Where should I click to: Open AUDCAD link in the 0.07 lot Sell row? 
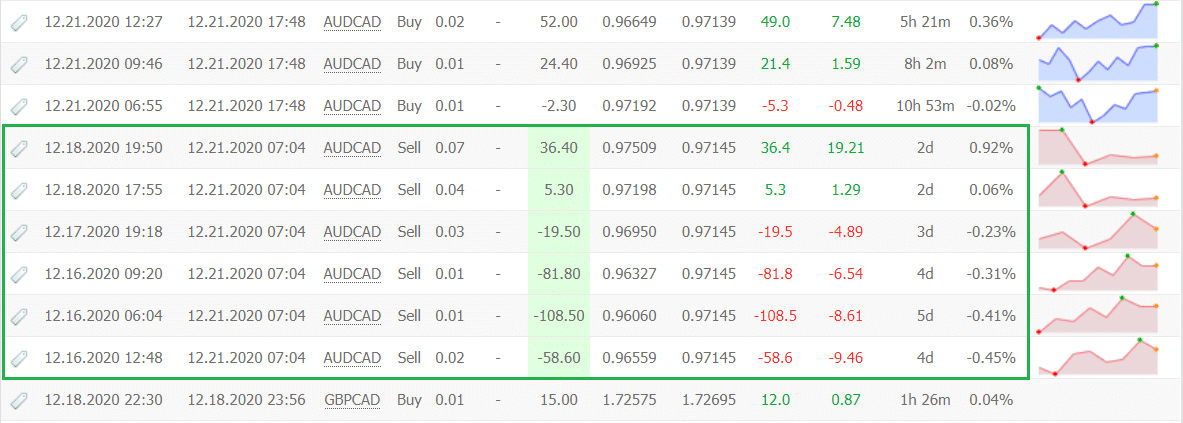(352, 149)
